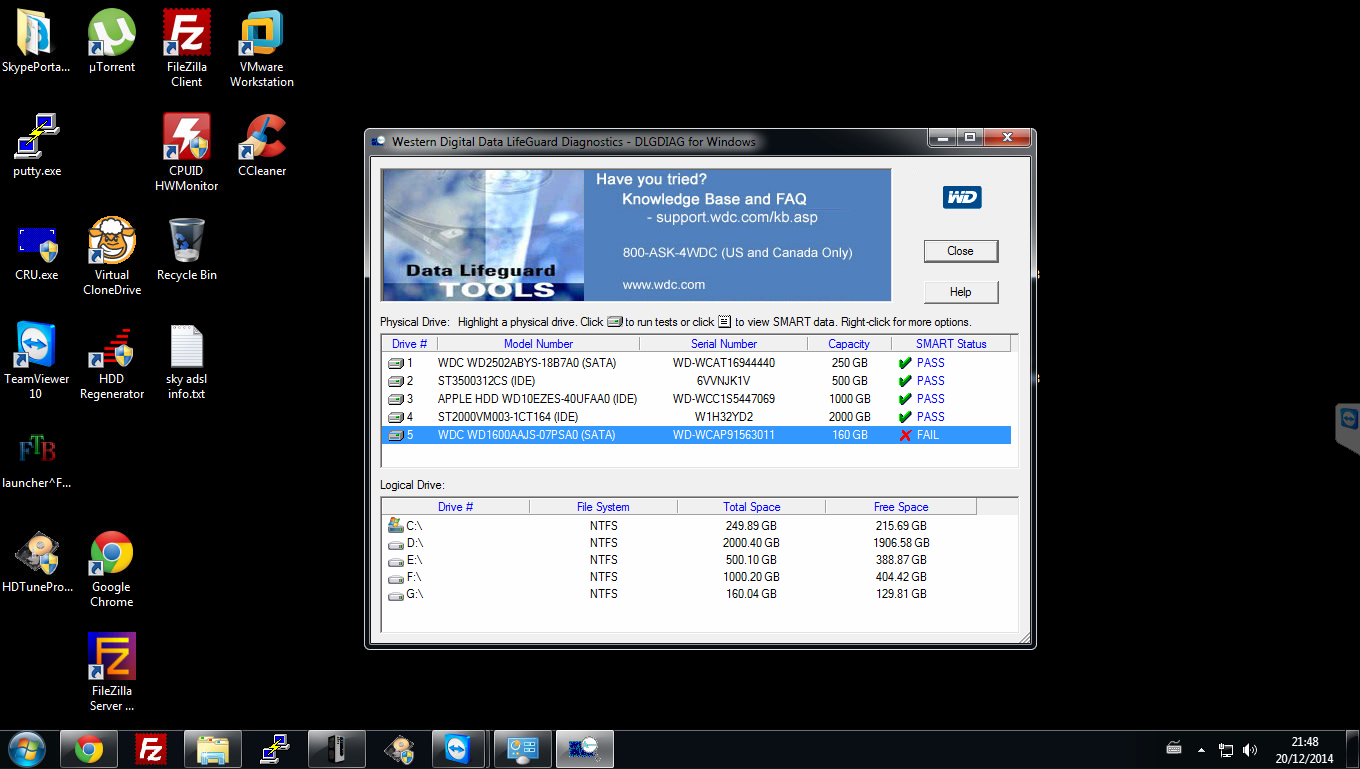Sort physical drives by Model Number header
The image size is (1360, 769).
[x=538, y=344]
